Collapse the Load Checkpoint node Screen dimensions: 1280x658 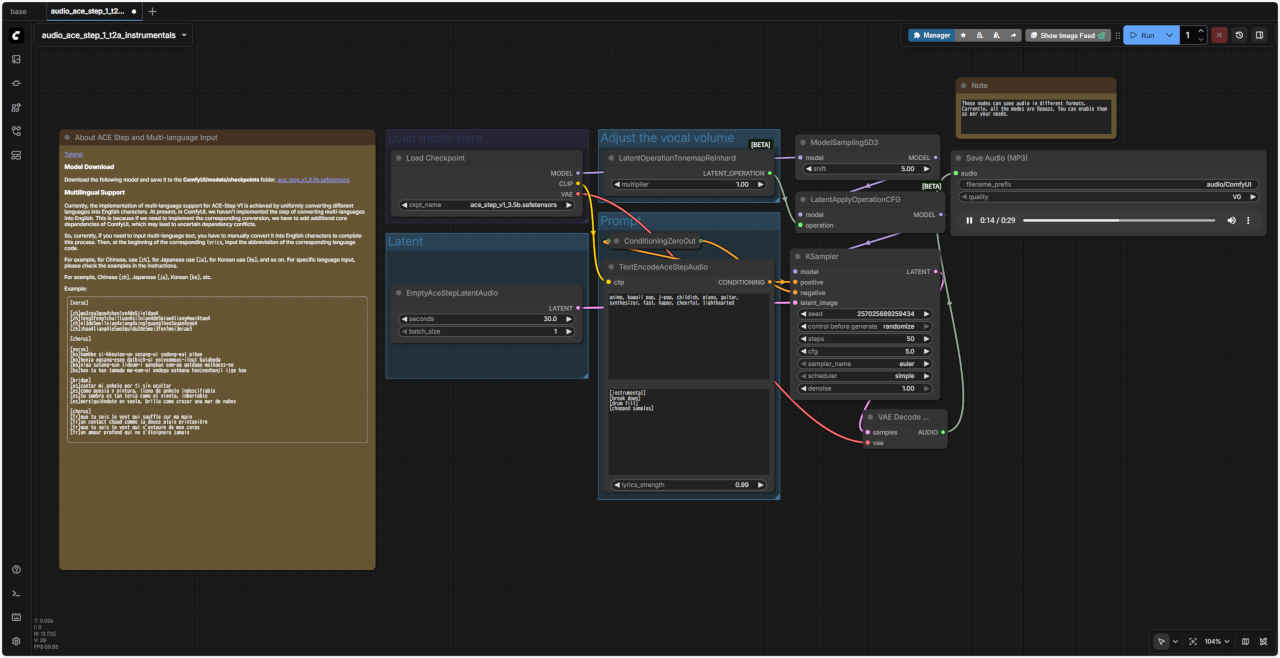tap(398, 158)
